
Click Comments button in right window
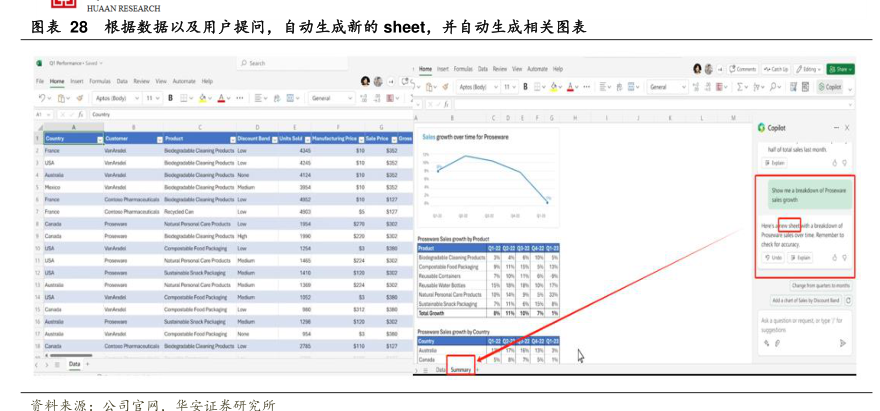[743, 69]
